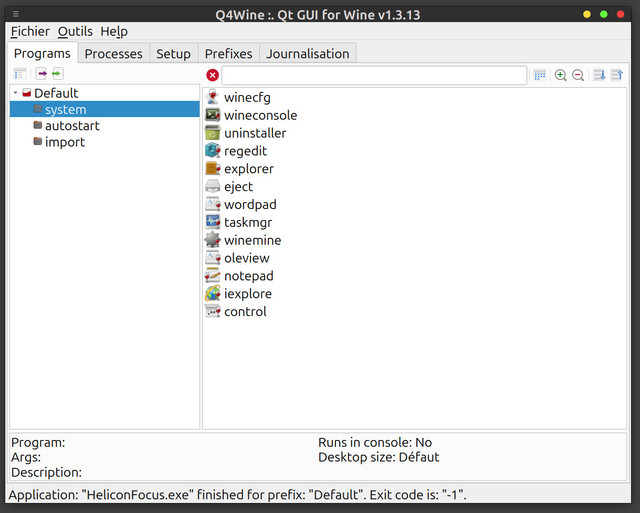This screenshot has height=513, width=640.
Task: Select the Default prefix item
Action: [x=56, y=93]
